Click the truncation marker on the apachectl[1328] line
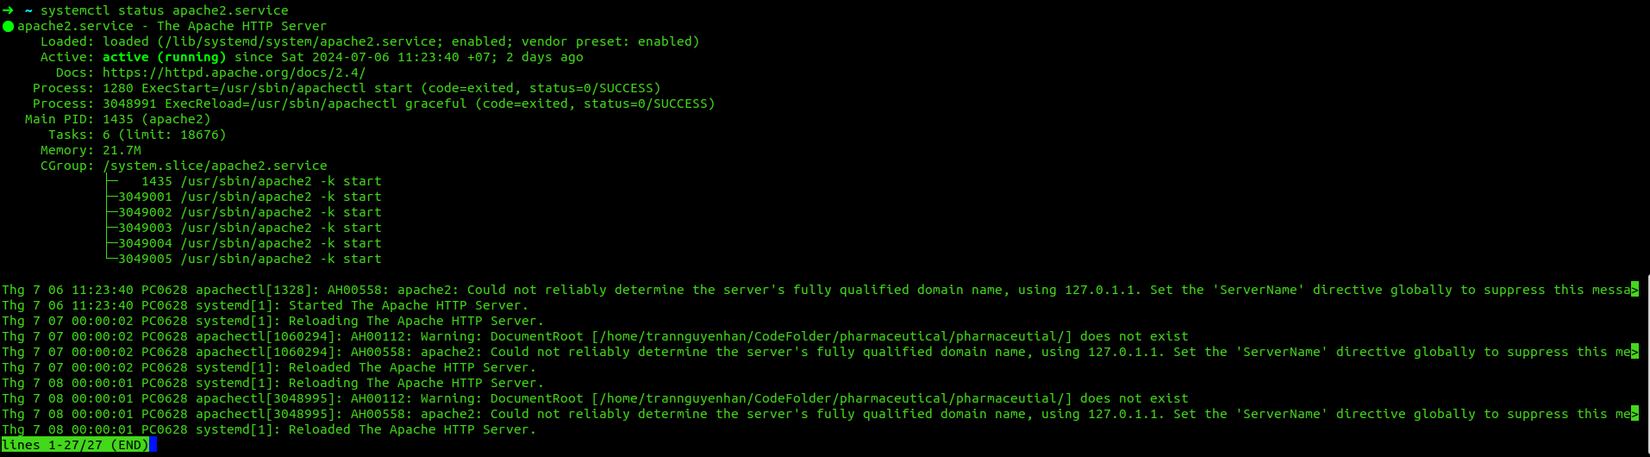 coord(1635,290)
